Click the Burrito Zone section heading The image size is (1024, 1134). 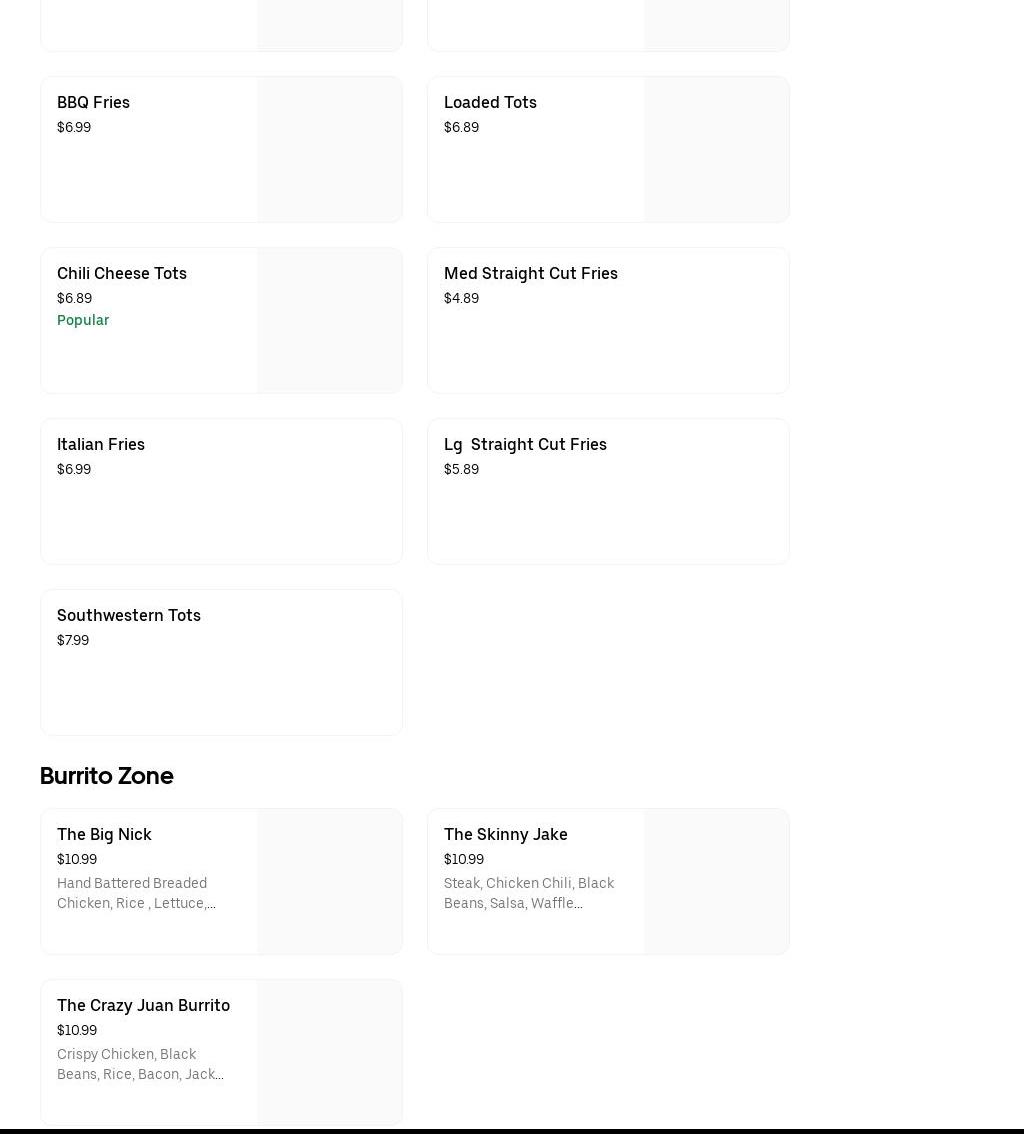(x=107, y=776)
